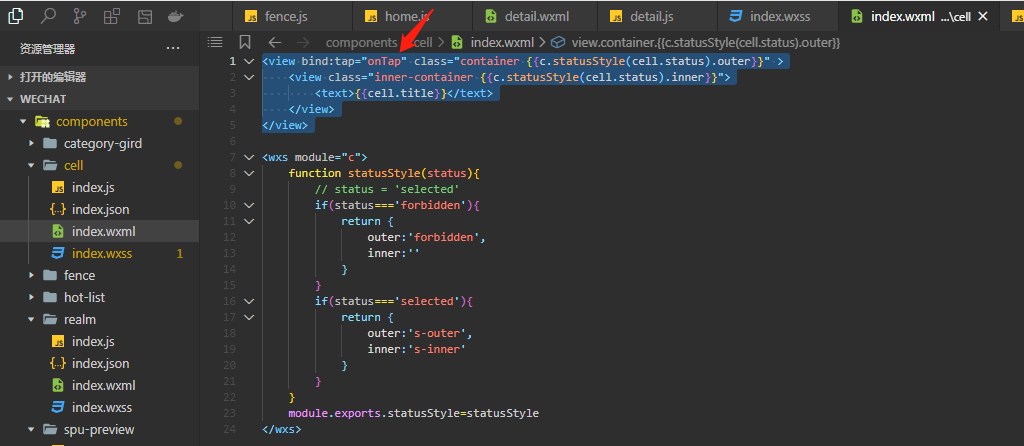
Task: Open the Explorer view in activity bar
Action: (x=16, y=16)
